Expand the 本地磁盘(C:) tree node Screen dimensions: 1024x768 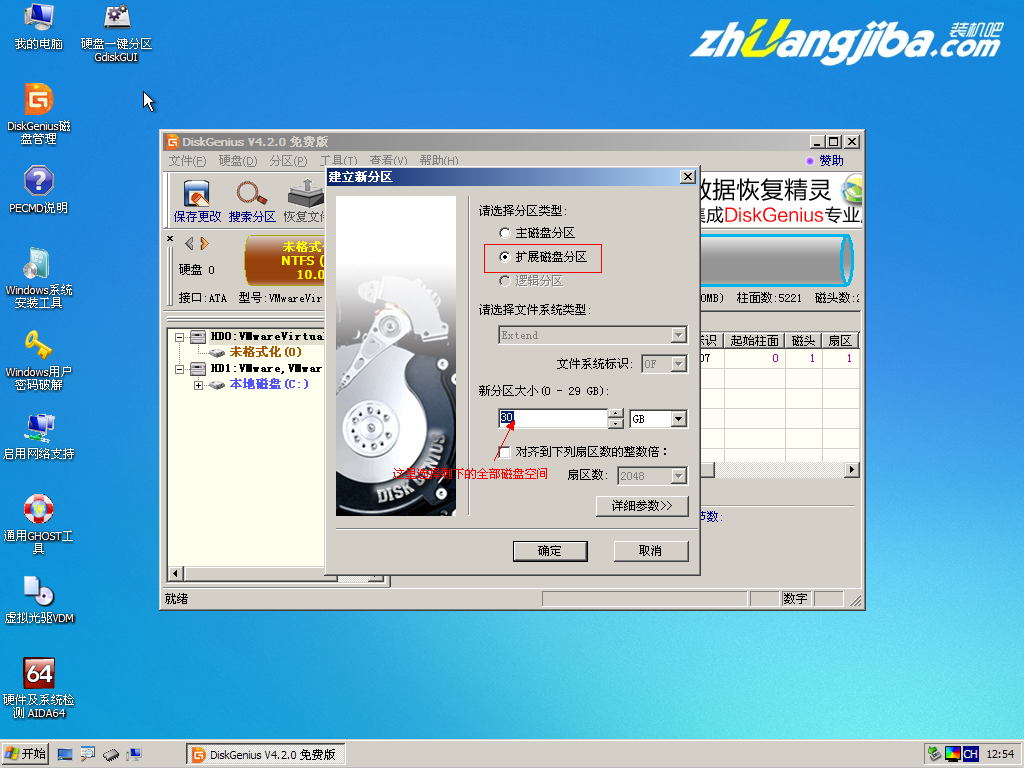coord(199,384)
